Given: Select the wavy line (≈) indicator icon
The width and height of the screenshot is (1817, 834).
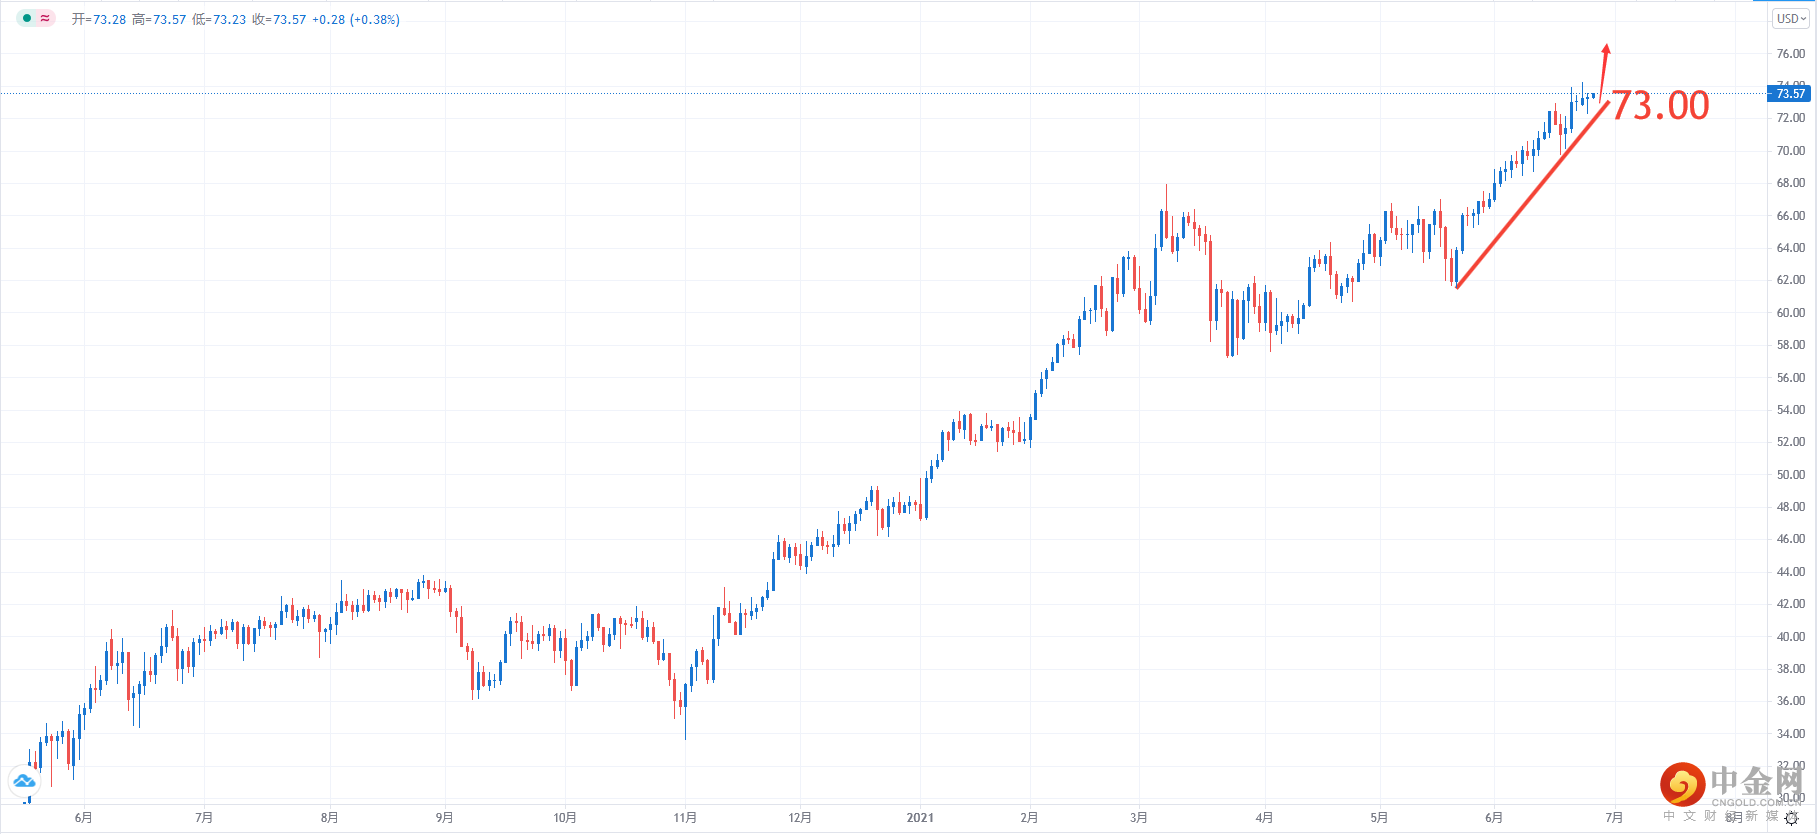Looking at the screenshot, I should [43, 18].
